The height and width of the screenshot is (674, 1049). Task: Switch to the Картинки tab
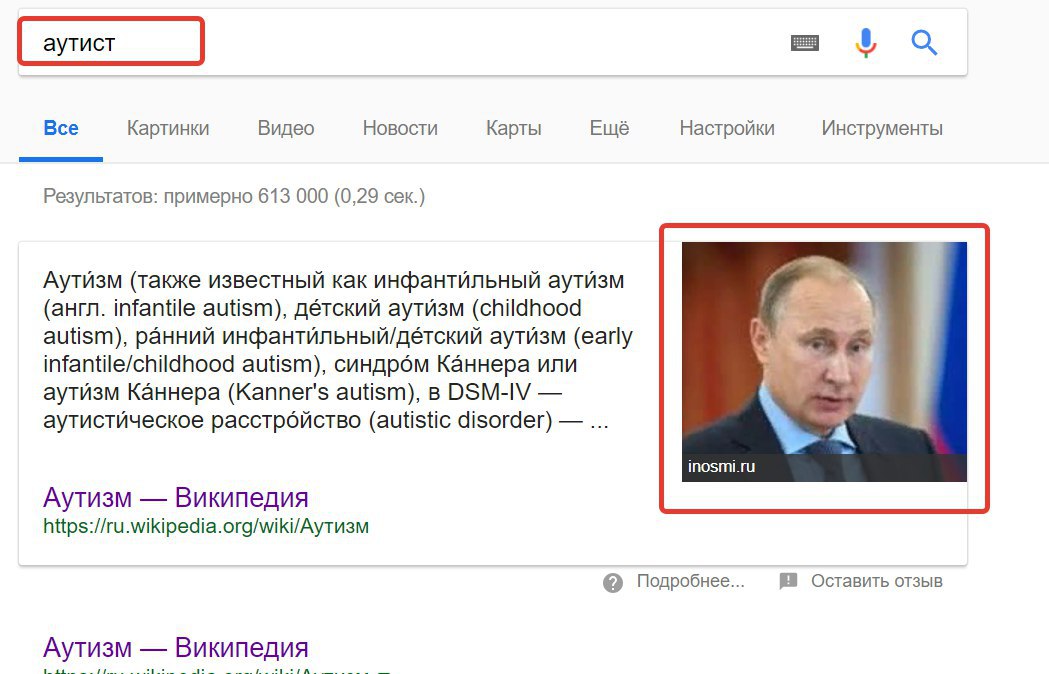pyautogui.click(x=168, y=128)
